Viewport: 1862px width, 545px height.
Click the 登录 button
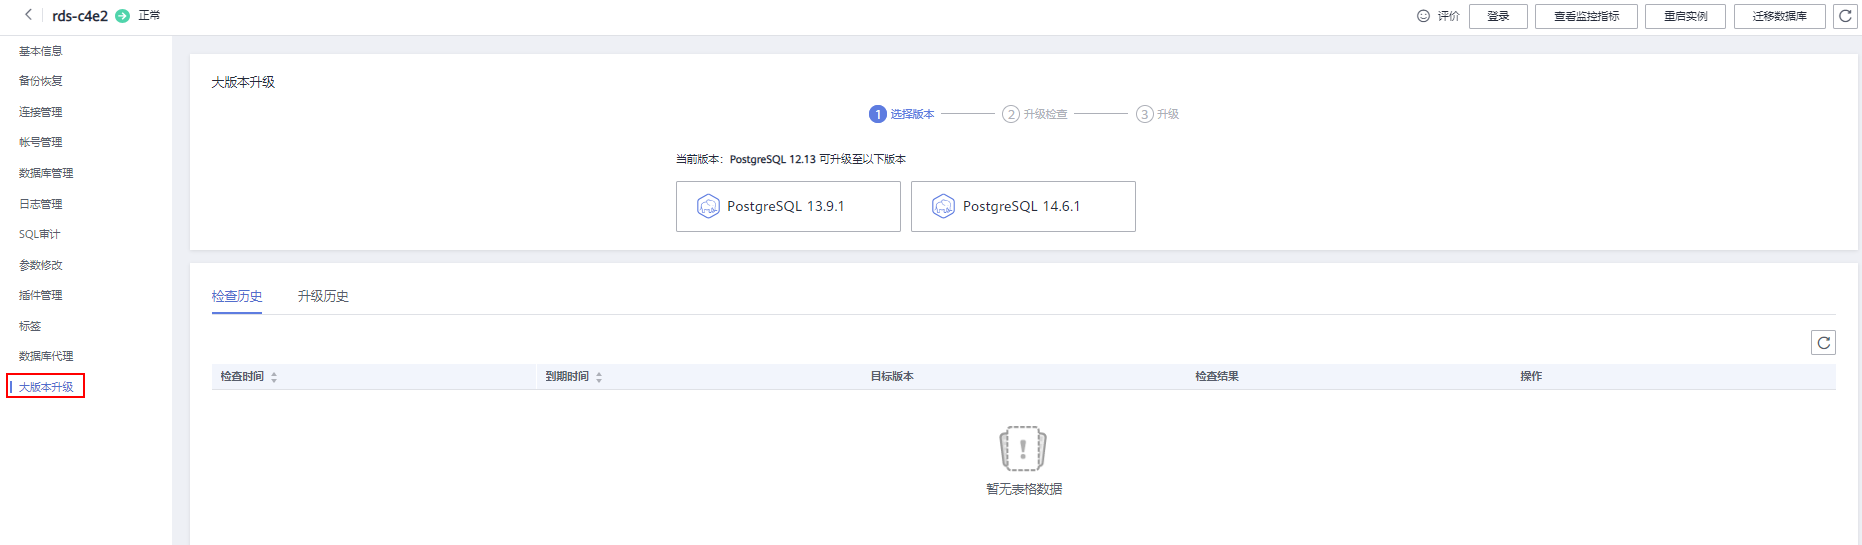(1498, 16)
